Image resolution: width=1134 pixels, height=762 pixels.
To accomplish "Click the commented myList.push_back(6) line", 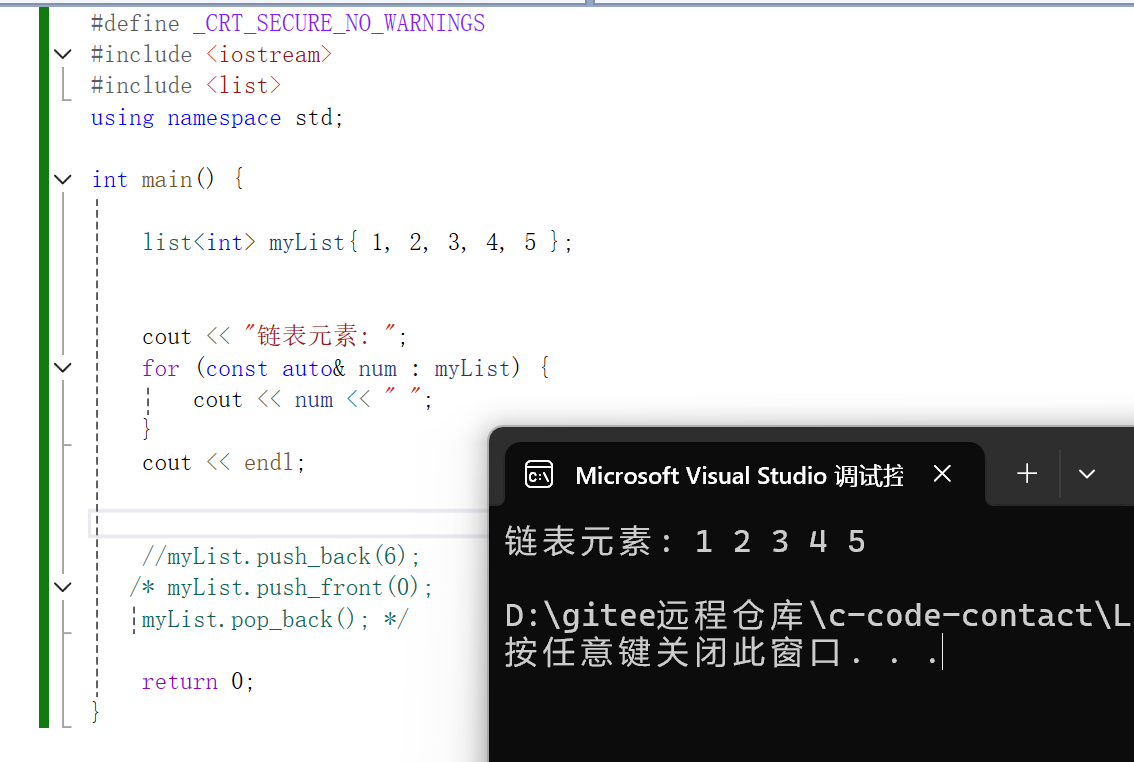I will (281, 557).
